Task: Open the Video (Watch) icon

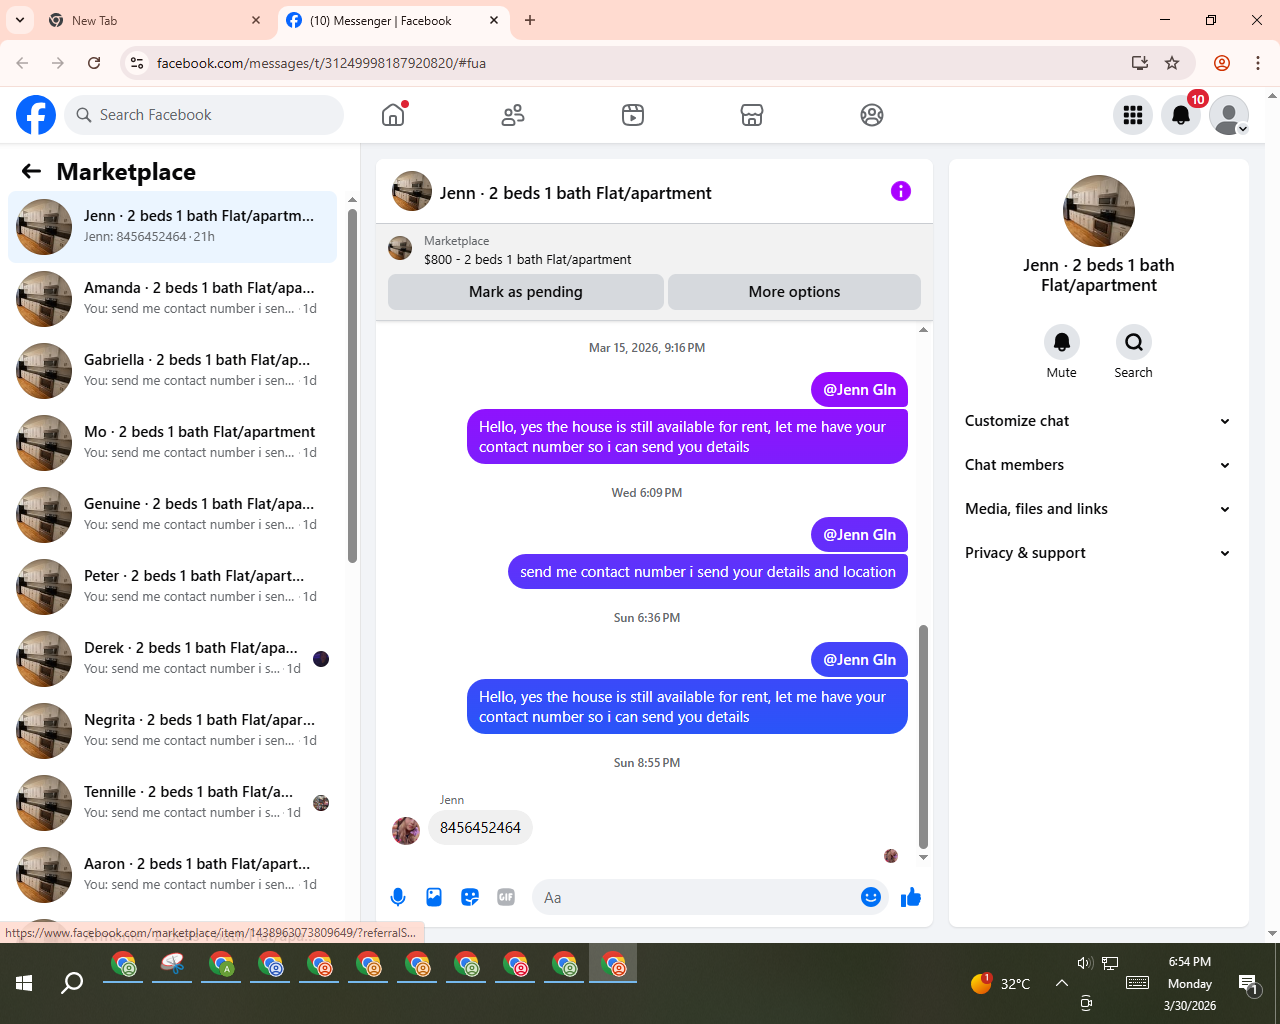Action: pos(633,115)
